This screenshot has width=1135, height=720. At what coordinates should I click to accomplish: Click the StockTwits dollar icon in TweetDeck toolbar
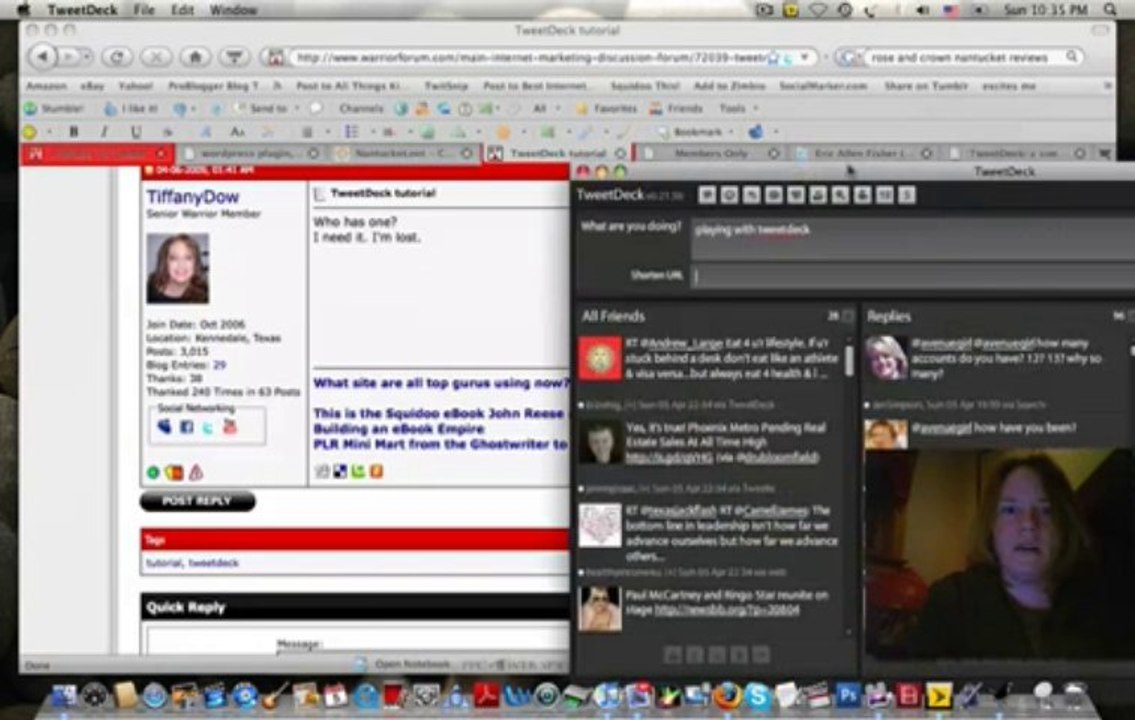(906, 195)
